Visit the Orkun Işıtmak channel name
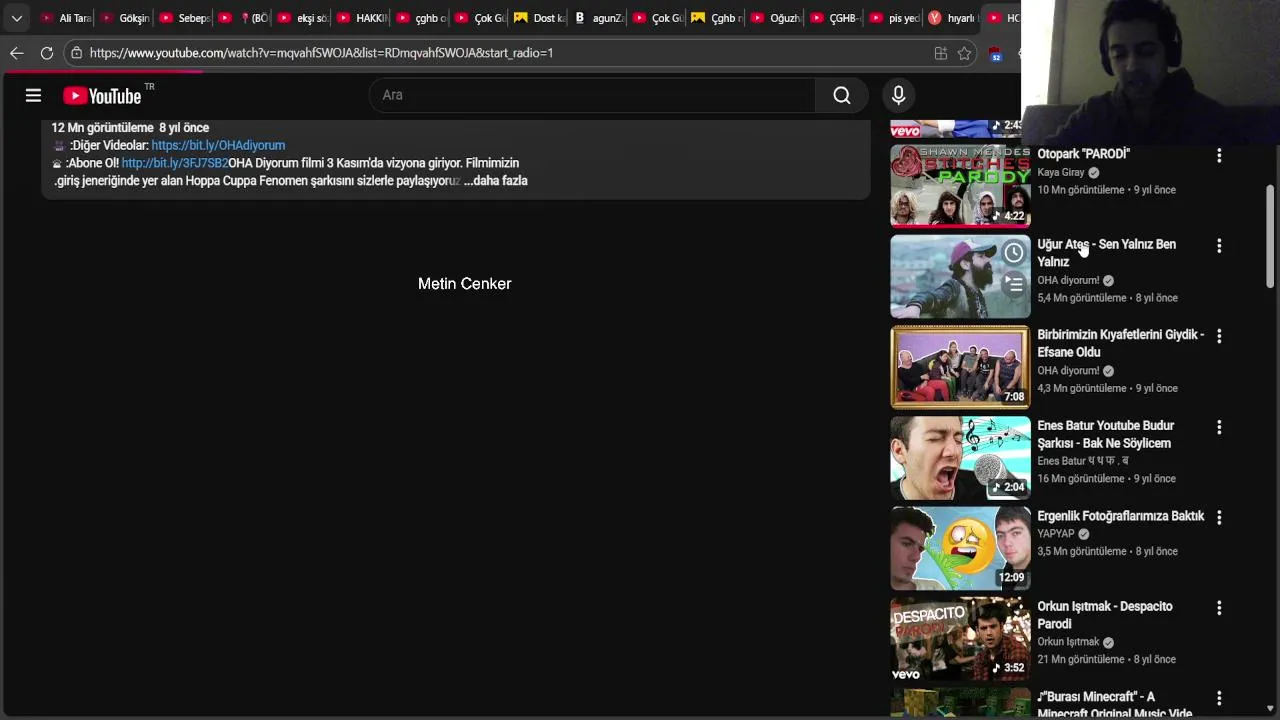Viewport: 1280px width, 720px height. [1068, 642]
